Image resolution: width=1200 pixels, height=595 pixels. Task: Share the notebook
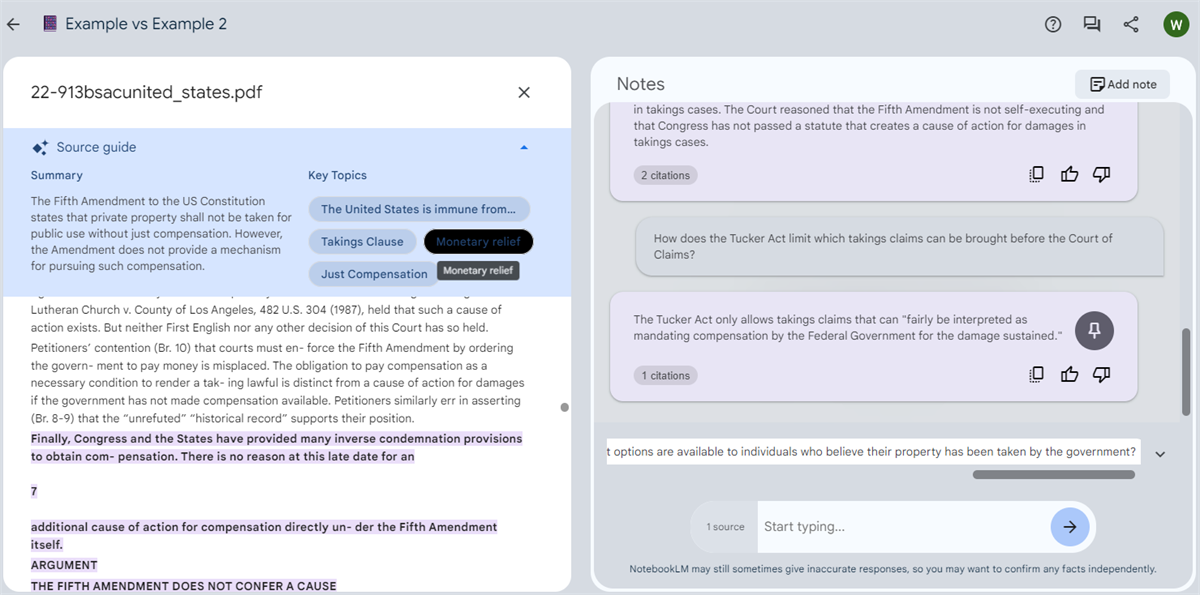point(1131,23)
